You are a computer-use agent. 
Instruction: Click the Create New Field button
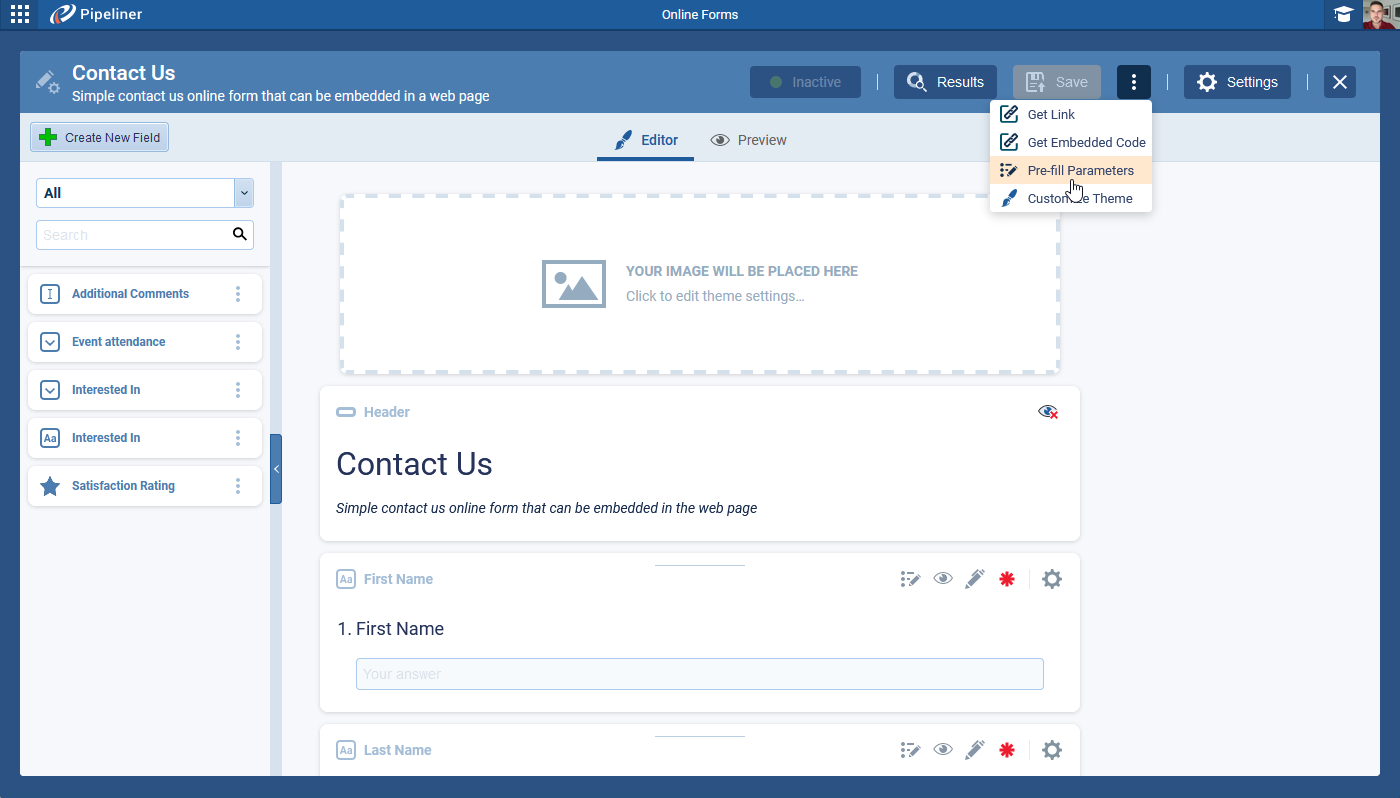pyautogui.click(x=100, y=138)
